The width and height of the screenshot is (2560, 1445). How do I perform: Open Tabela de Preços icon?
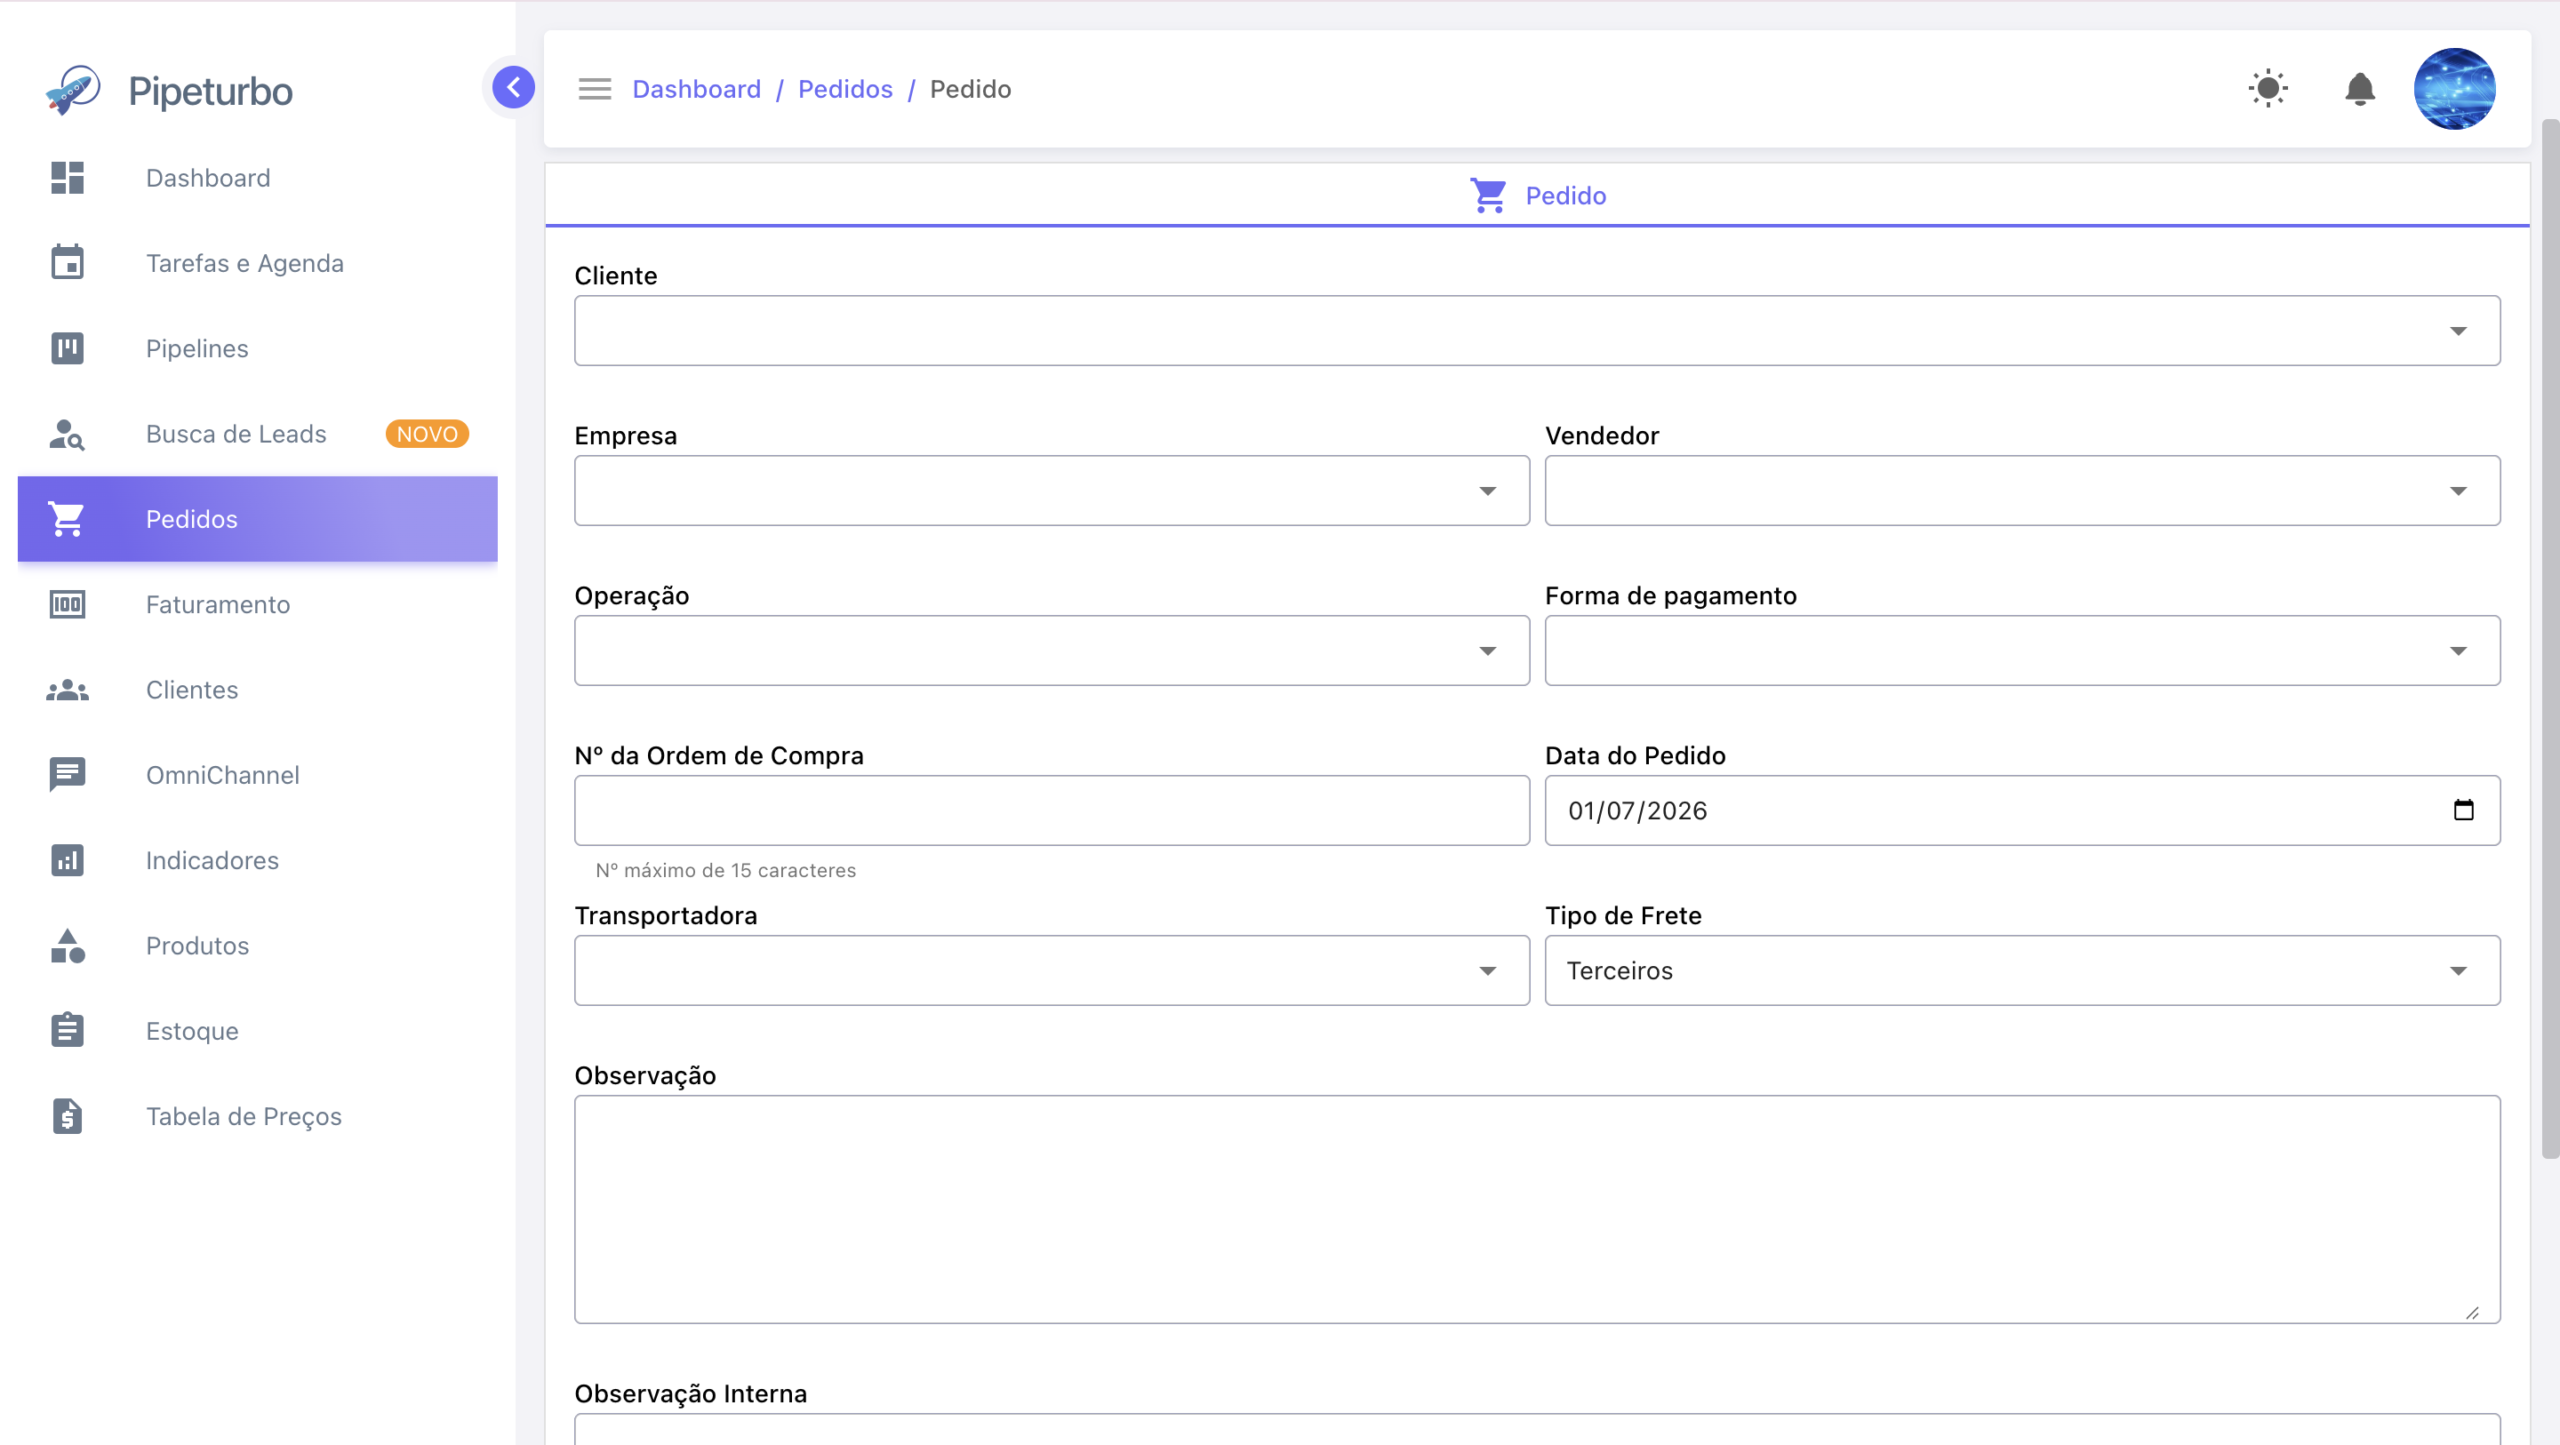pos(67,1116)
